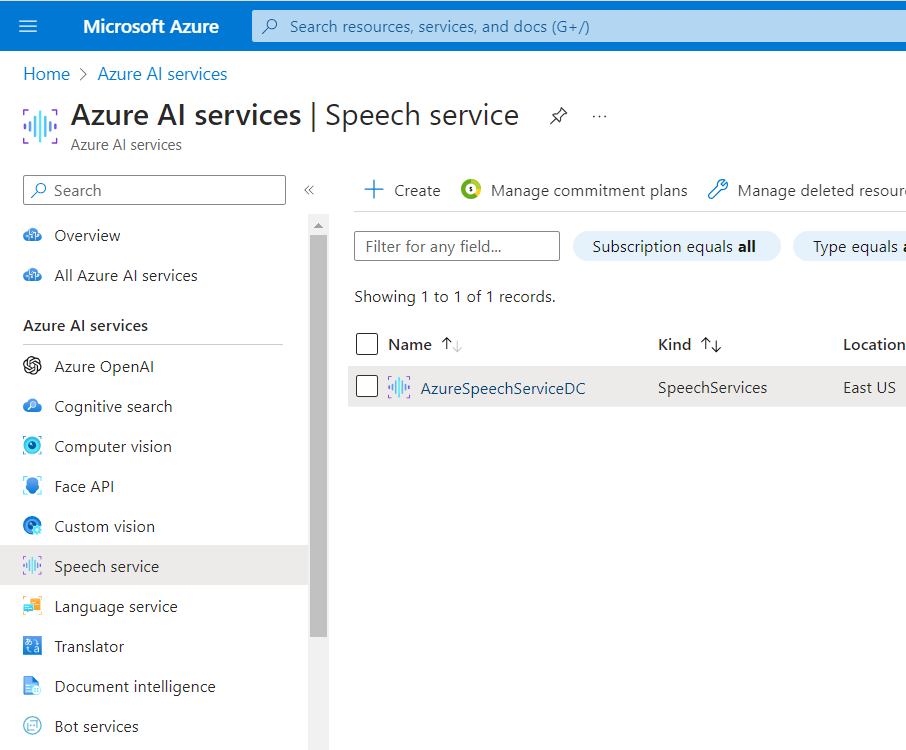Sort records by the Name column arrows
The width and height of the screenshot is (906, 750).
(x=452, y=344)
